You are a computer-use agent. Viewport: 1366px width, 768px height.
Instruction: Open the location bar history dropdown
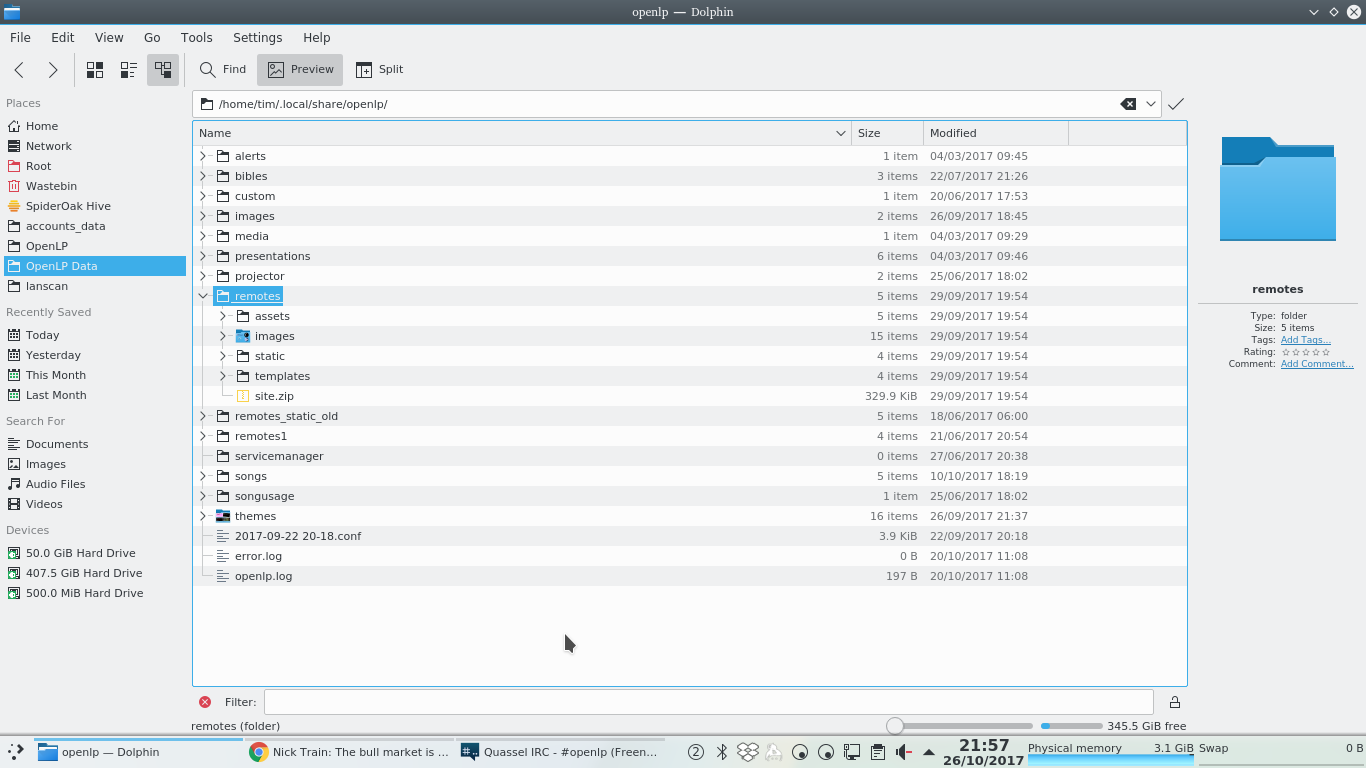[1151, 104]
